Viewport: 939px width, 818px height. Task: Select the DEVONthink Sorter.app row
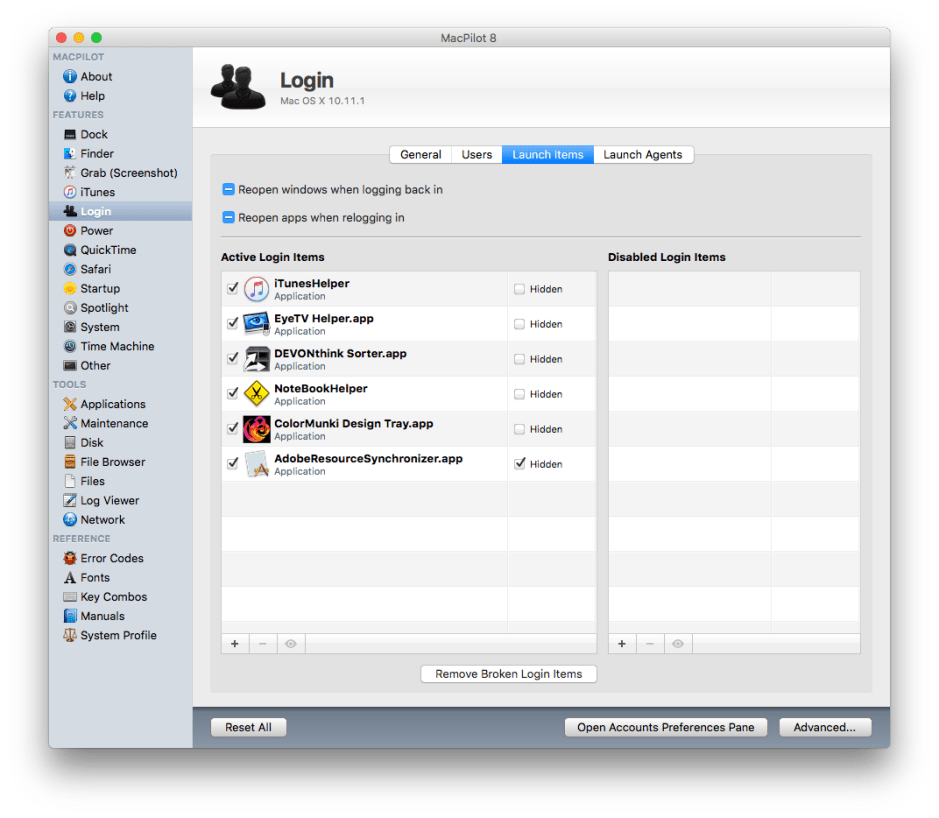click(380, 359)
